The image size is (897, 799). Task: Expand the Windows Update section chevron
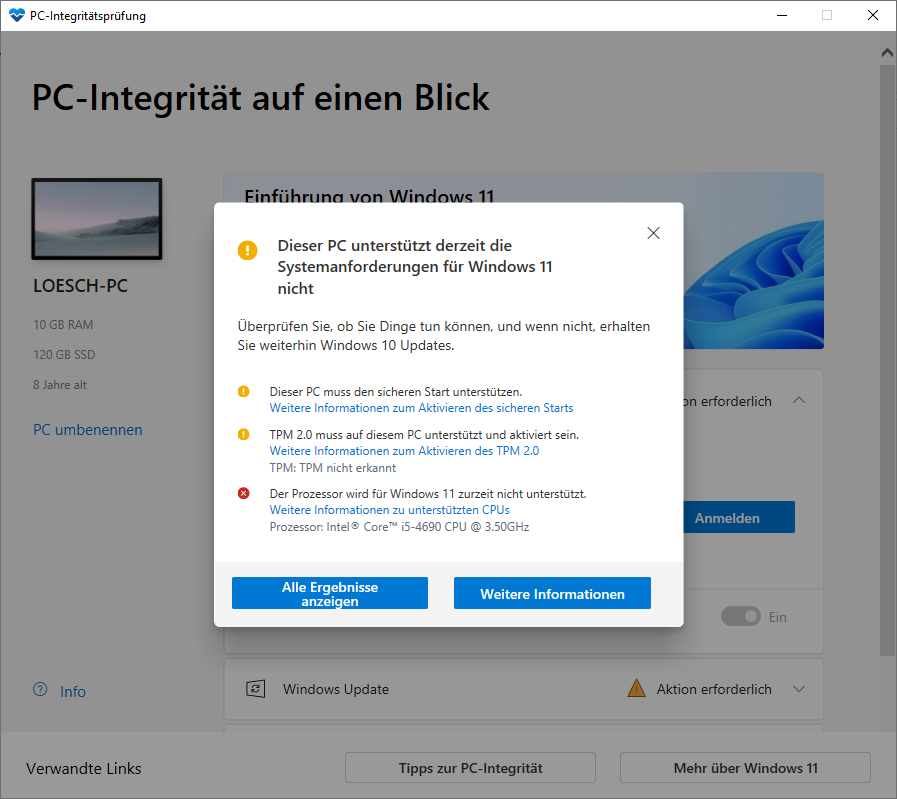pos(798,689)
